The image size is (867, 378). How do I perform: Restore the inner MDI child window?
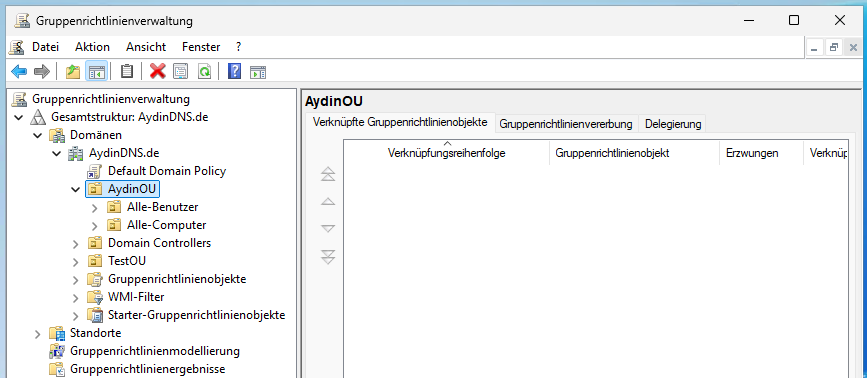(833, 48)
